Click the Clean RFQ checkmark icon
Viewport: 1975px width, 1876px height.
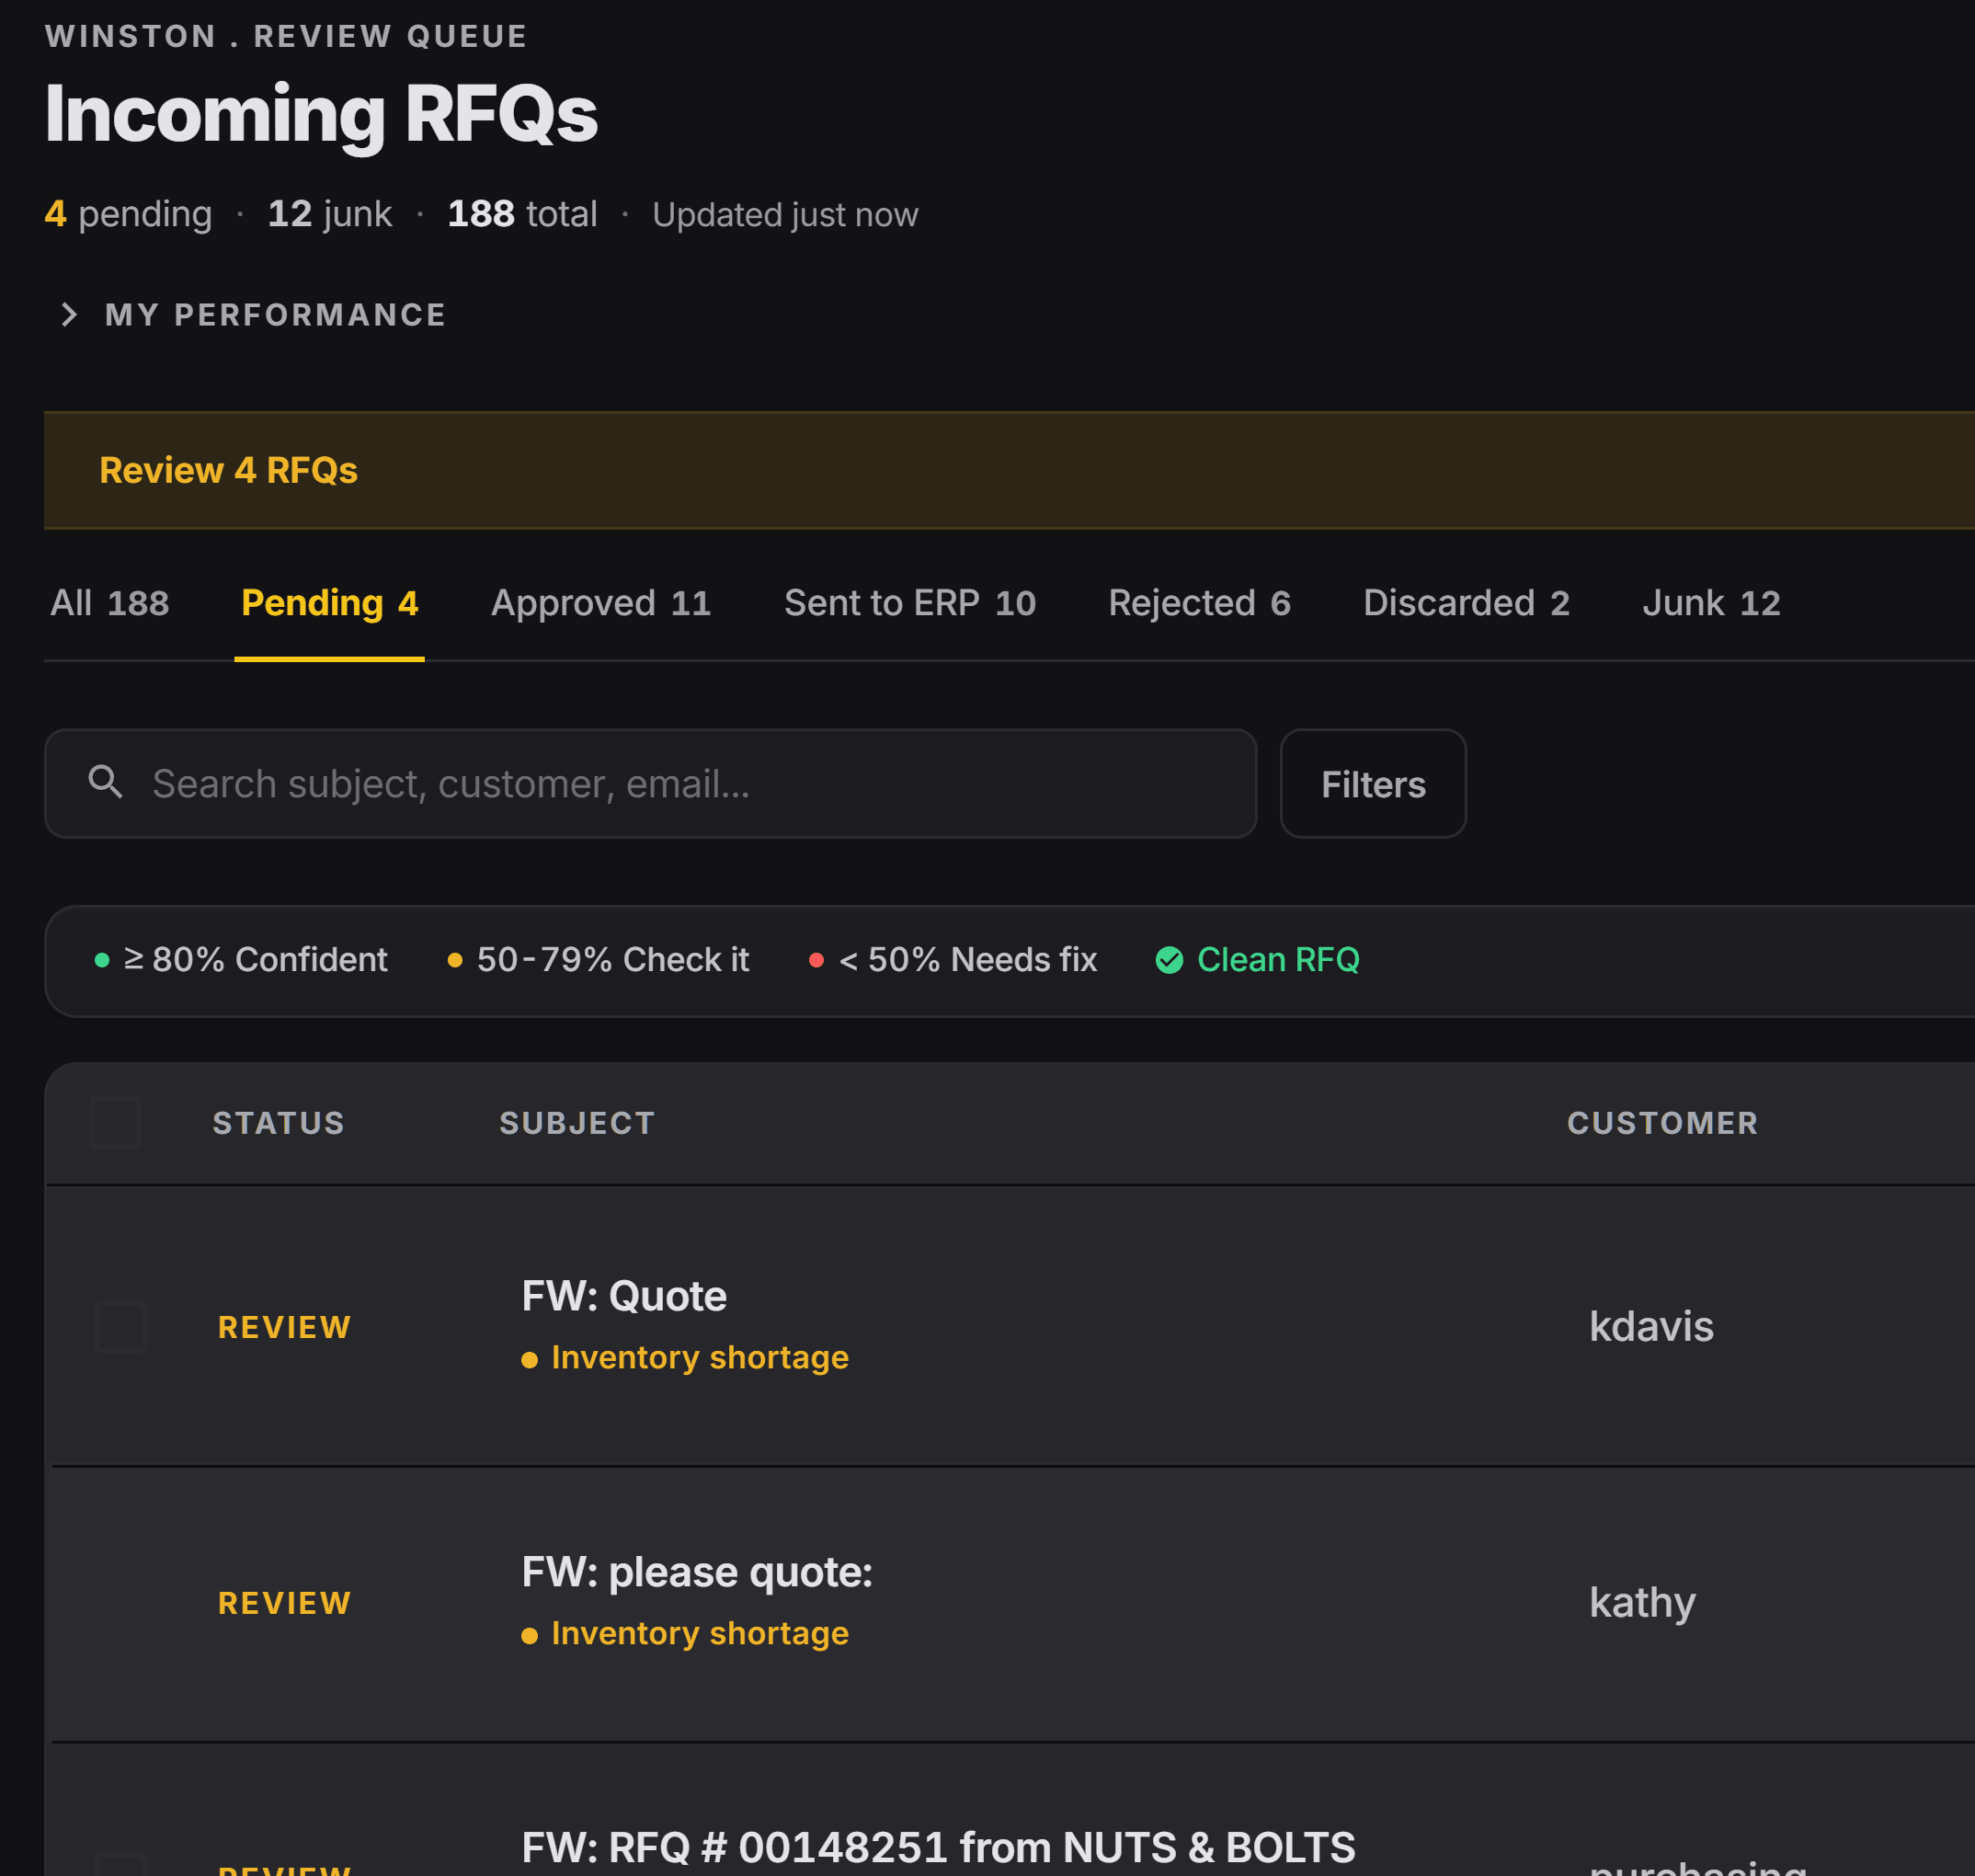[1169, 960]
